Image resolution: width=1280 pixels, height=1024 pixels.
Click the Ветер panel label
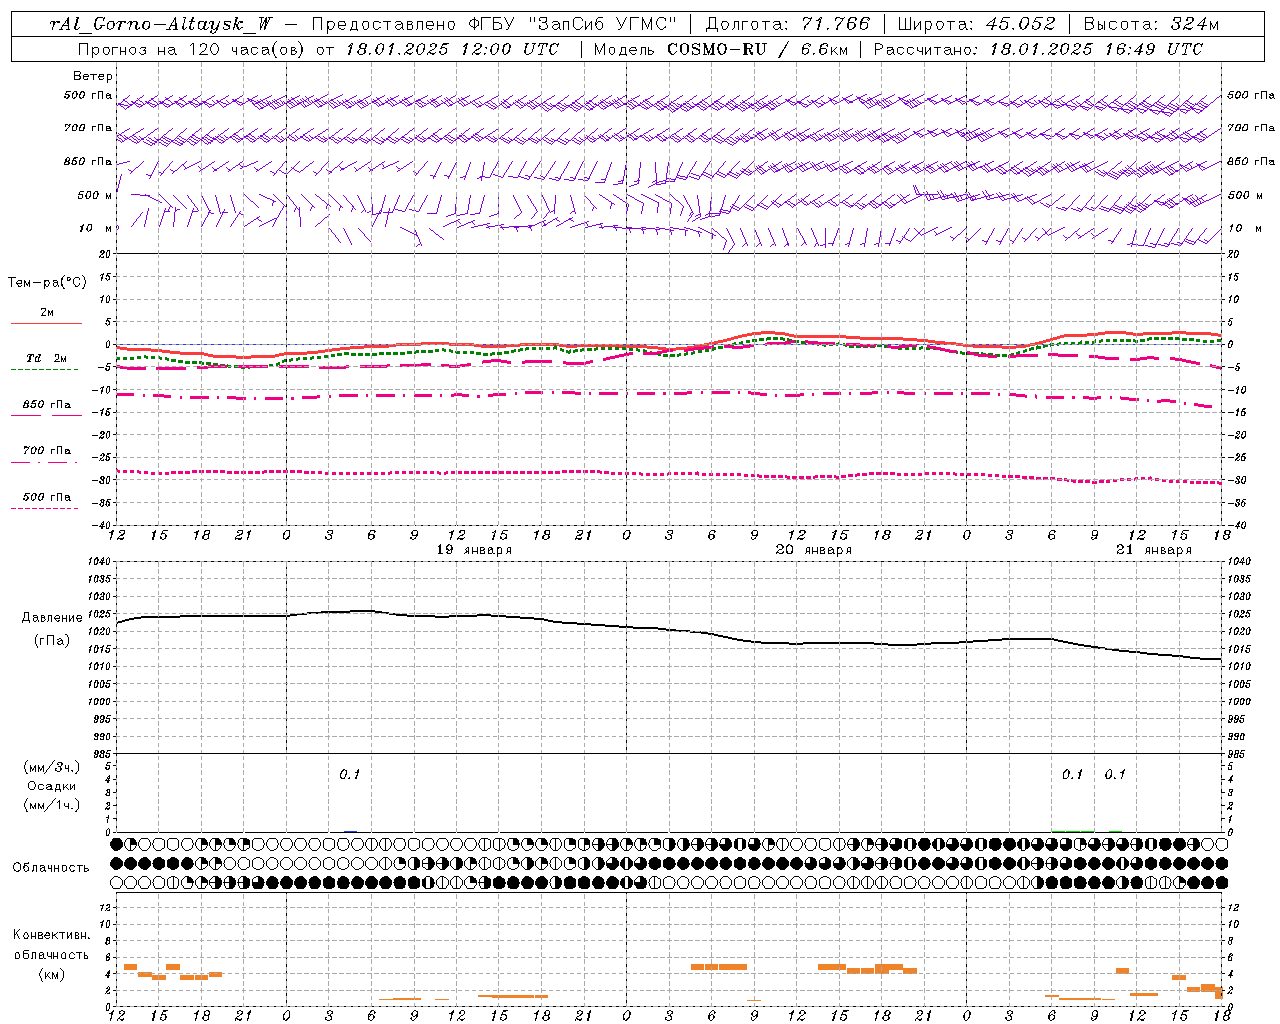point(93,77)
